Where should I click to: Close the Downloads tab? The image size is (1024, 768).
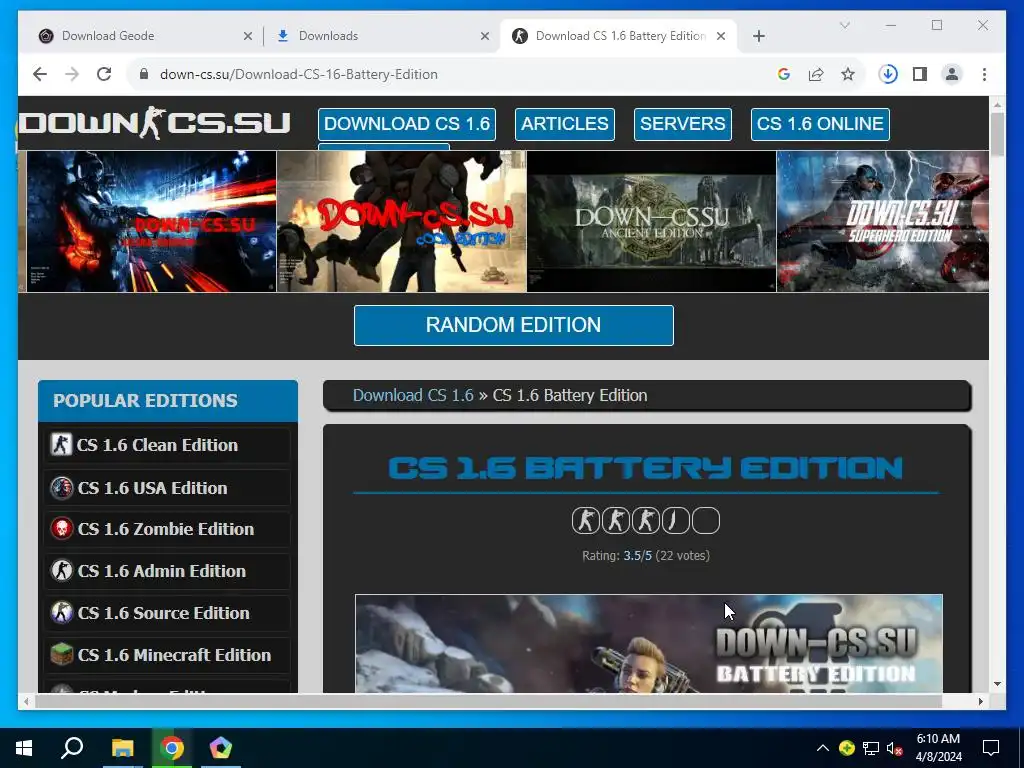(485, 36)
